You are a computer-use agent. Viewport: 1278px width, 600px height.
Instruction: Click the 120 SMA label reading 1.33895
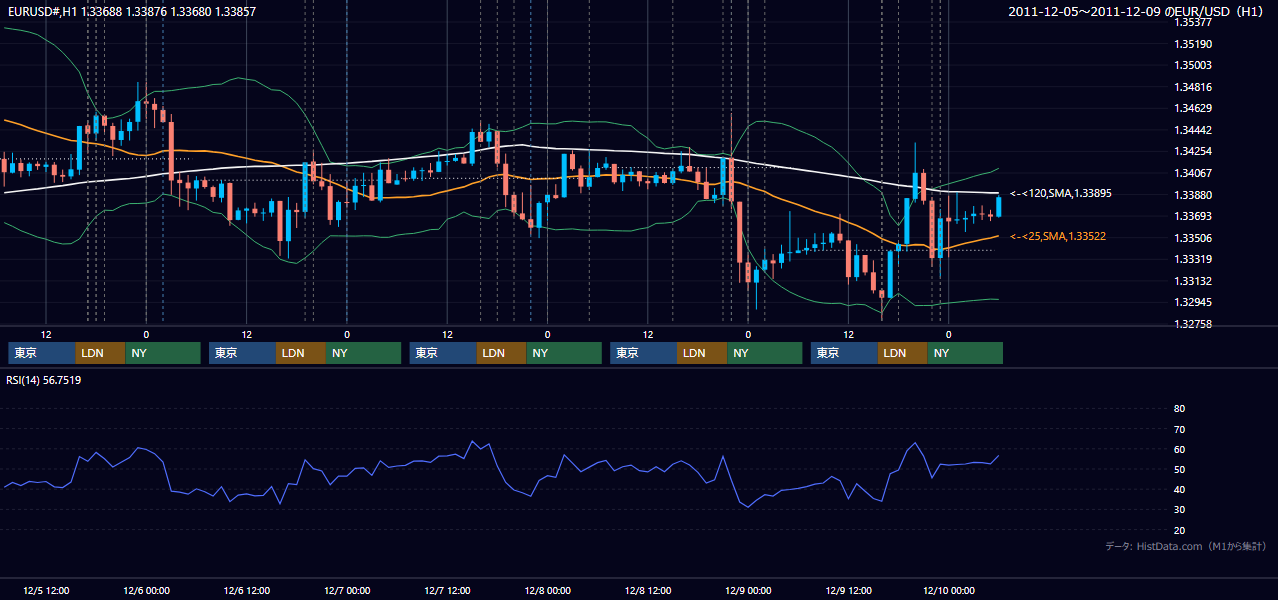click(x=1061, y=193)
